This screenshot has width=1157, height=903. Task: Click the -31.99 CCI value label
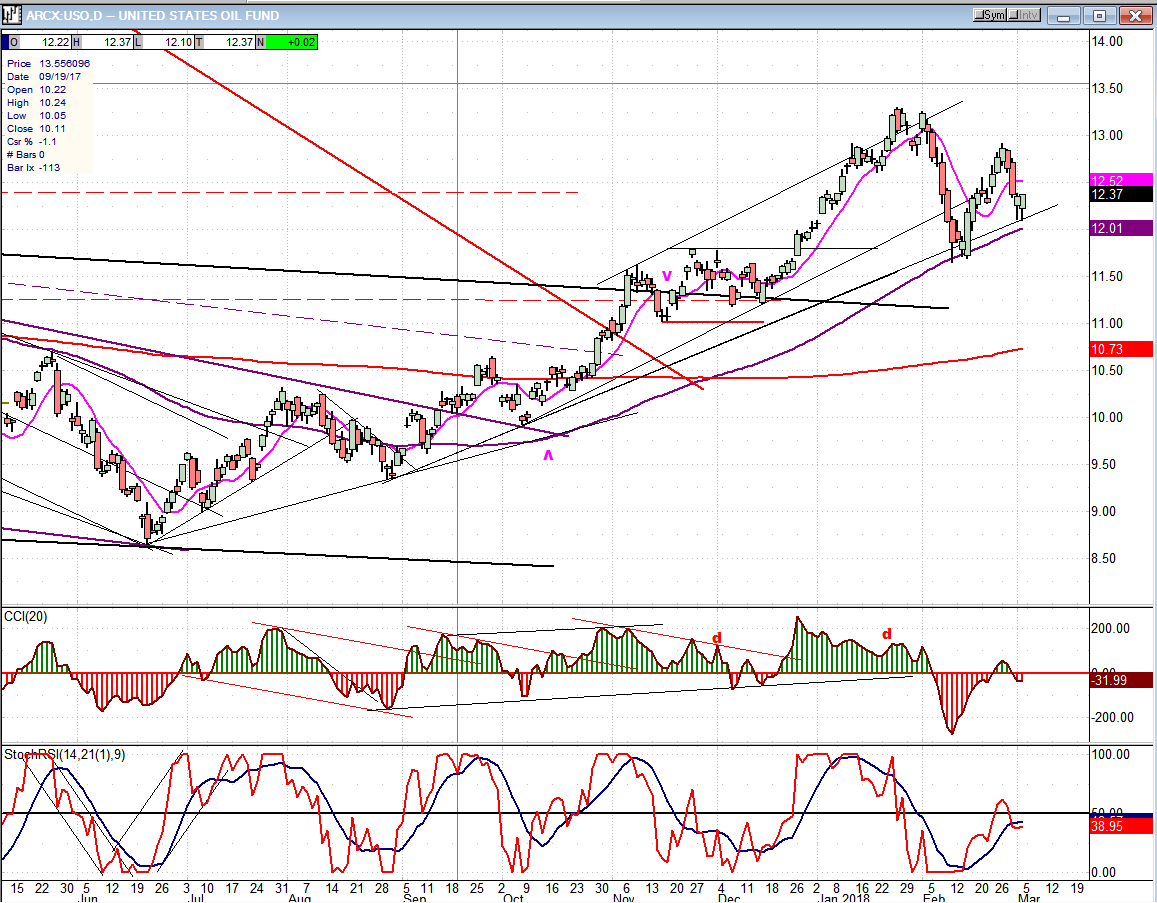(1120, 681)
